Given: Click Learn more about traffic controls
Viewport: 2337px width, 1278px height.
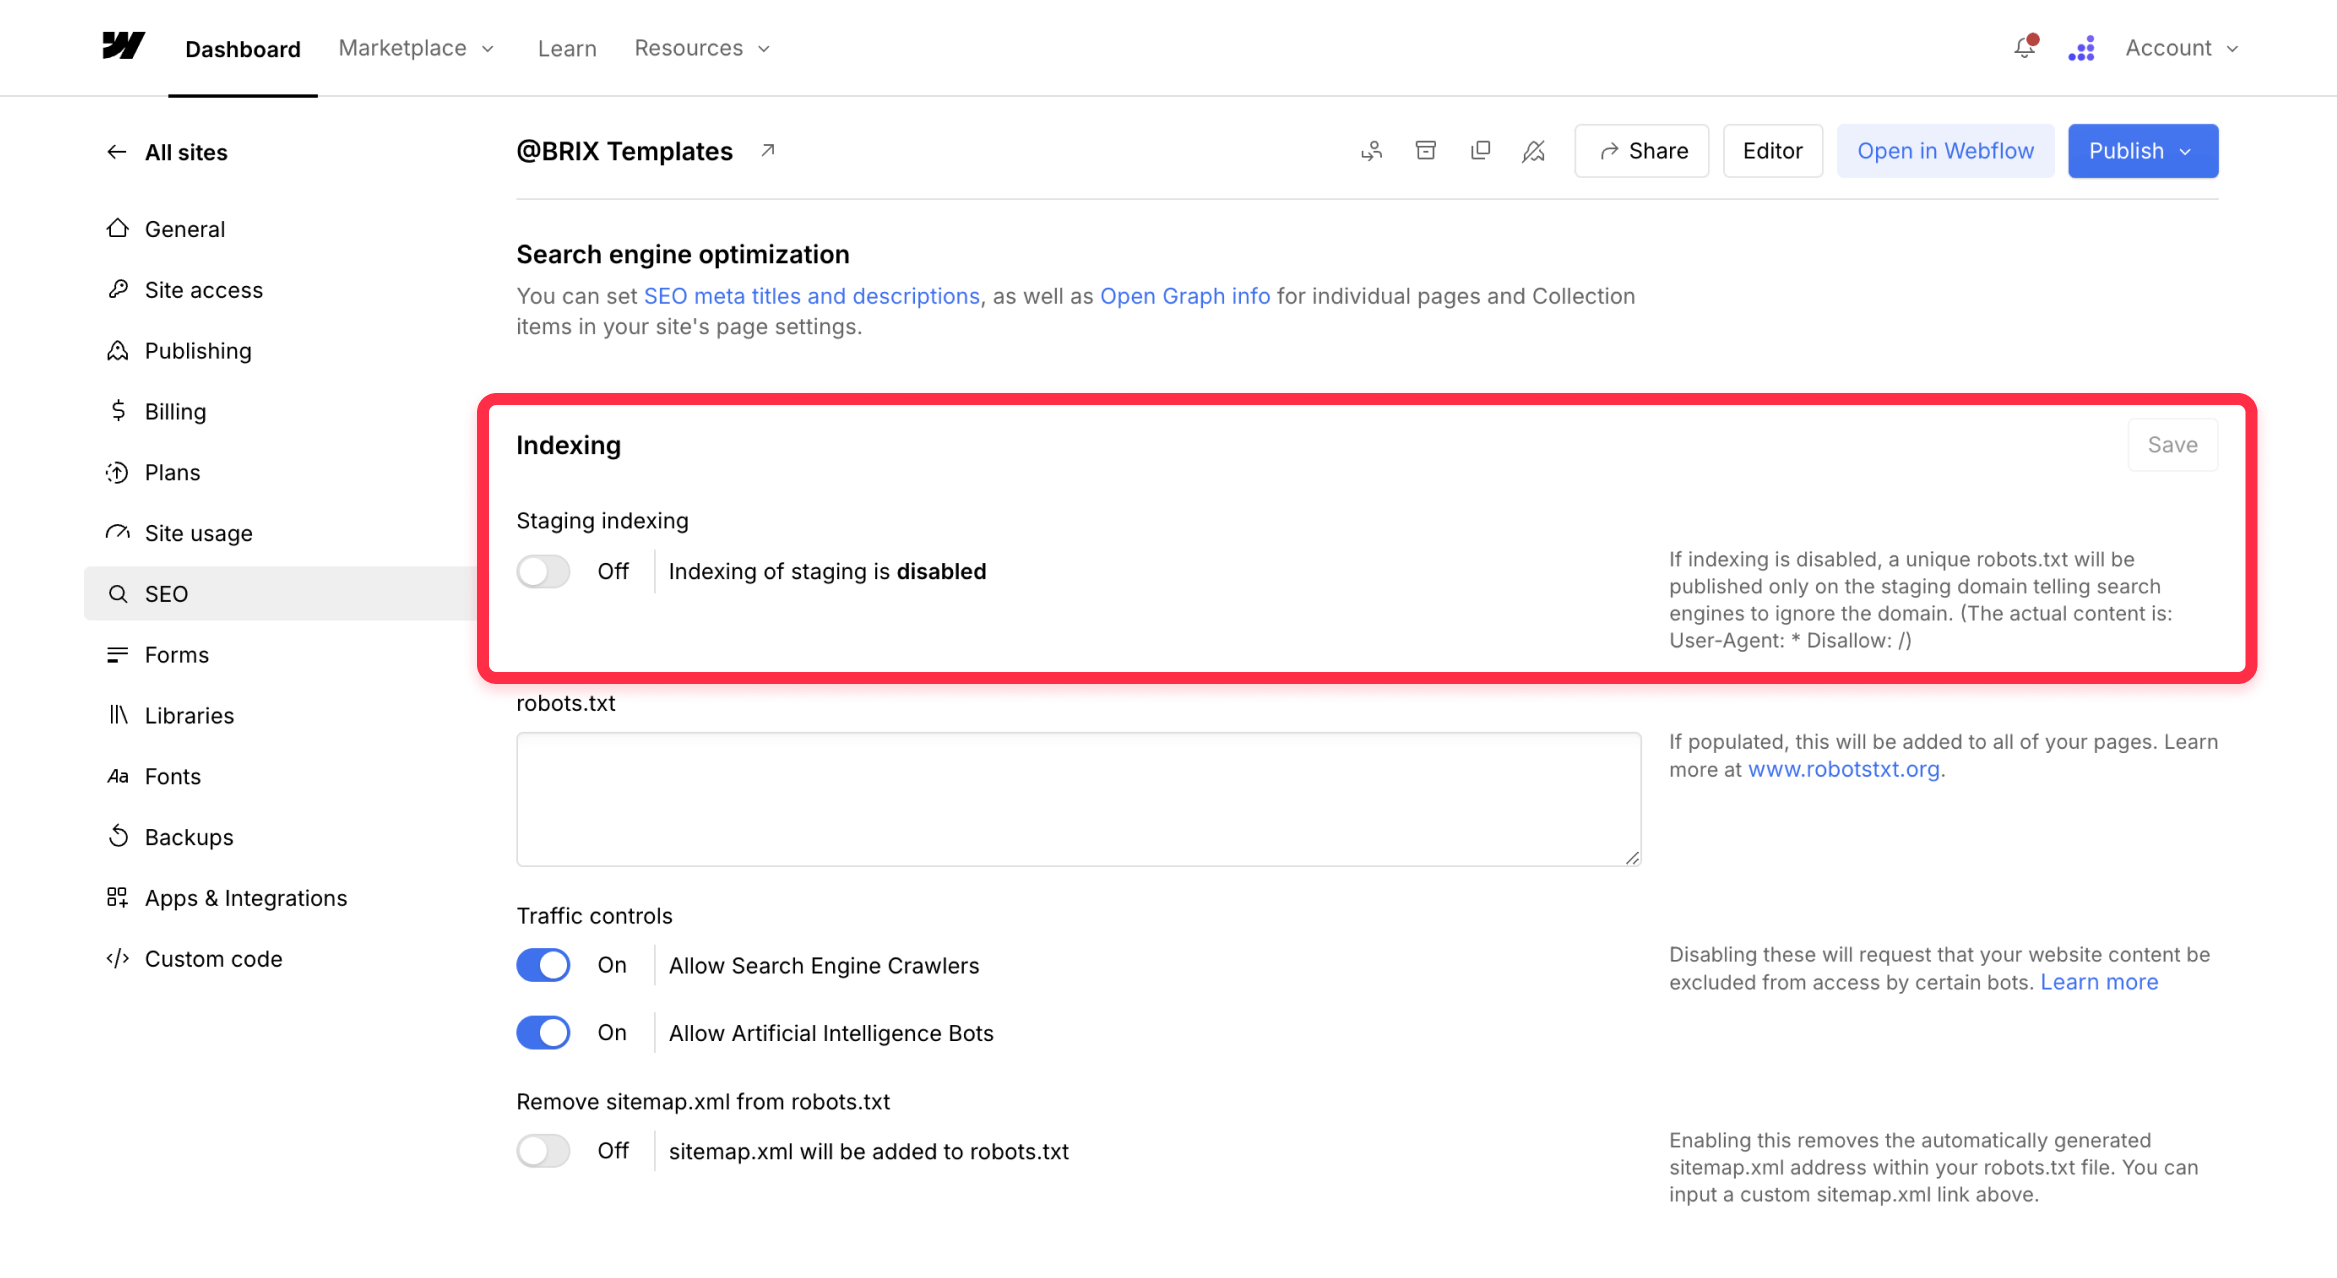Looking at the screenshot, I should (x=2099, y=982).
